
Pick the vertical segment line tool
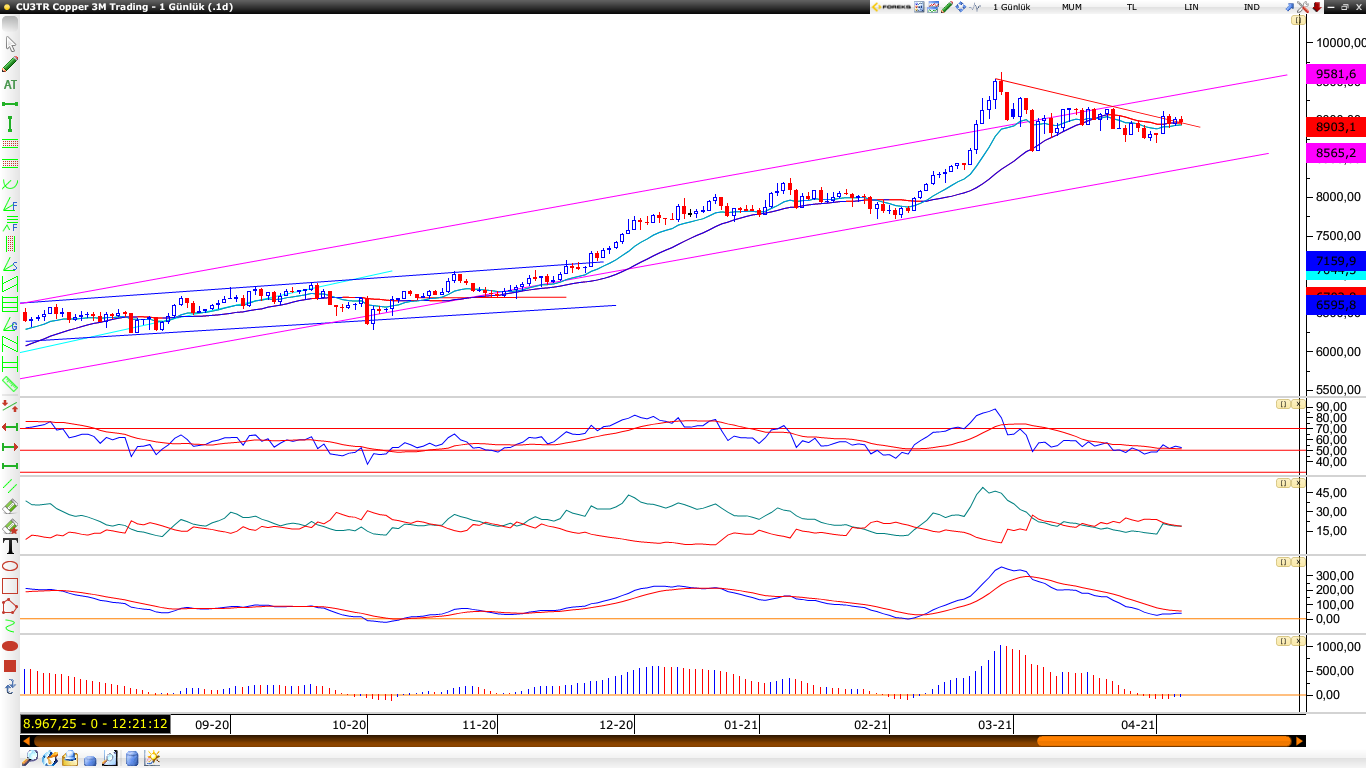pos(11,124)
